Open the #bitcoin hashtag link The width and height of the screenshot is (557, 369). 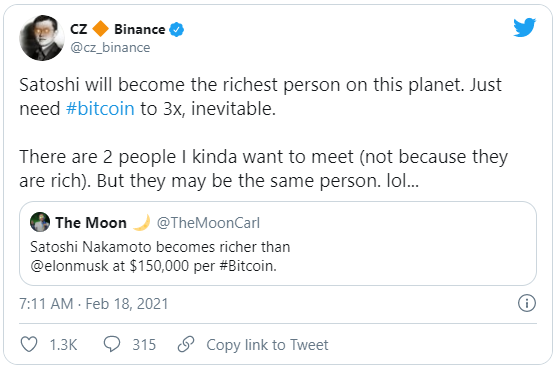tap(100, 109)
